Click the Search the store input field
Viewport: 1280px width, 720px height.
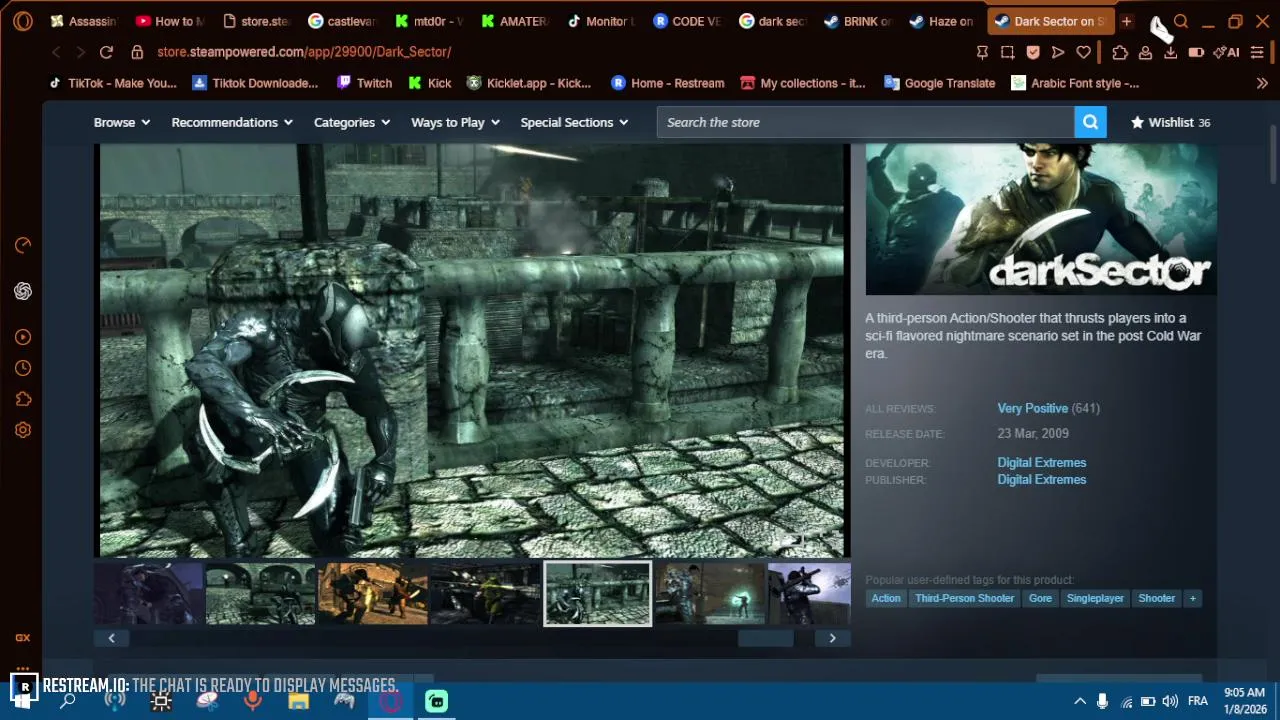[x=866, y=122]
